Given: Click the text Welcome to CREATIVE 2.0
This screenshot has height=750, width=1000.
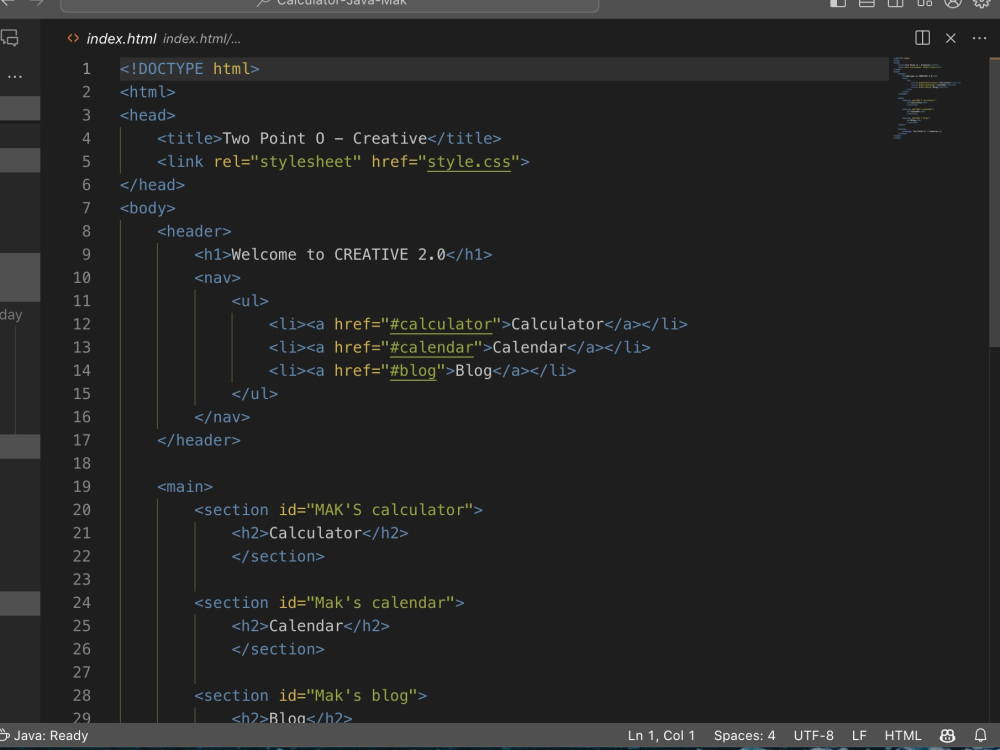Looking at the screenshot, I should [x=338, y=254].
